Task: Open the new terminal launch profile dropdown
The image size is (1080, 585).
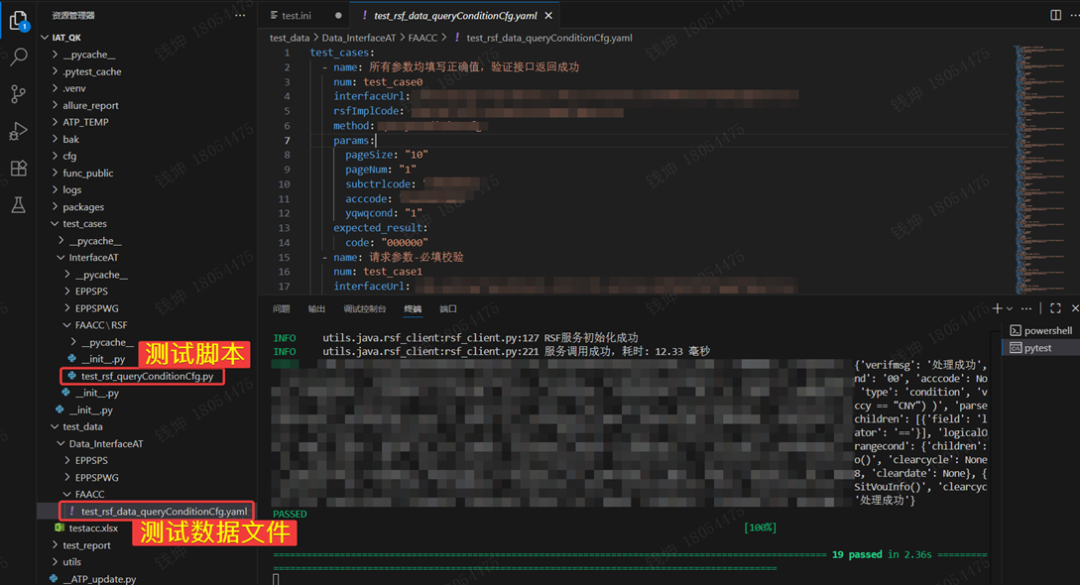Action: point(1010,309)
